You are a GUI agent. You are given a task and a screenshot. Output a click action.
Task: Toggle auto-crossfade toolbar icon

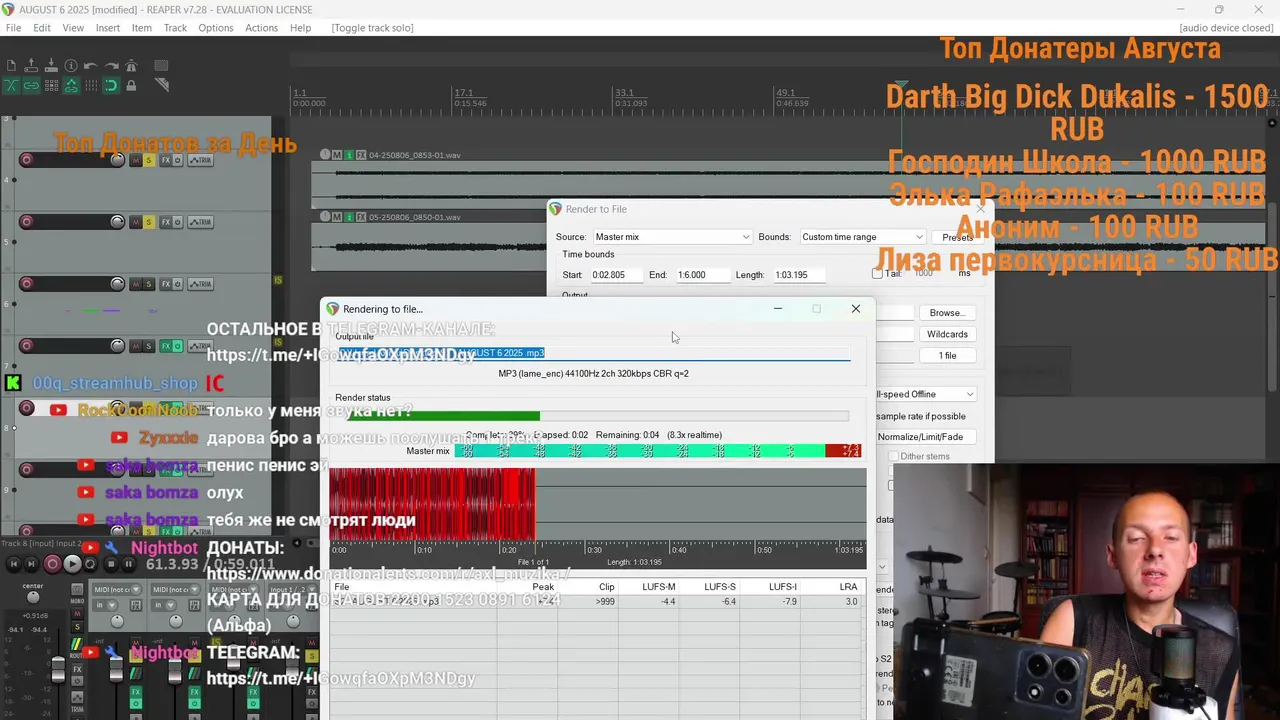[11, 86]
